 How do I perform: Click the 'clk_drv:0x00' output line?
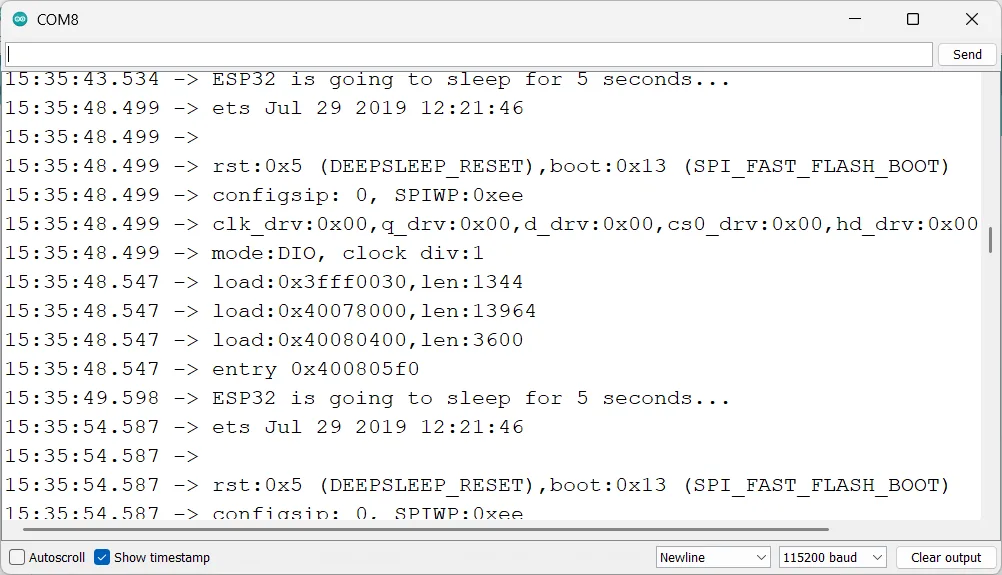pos(491,224)
